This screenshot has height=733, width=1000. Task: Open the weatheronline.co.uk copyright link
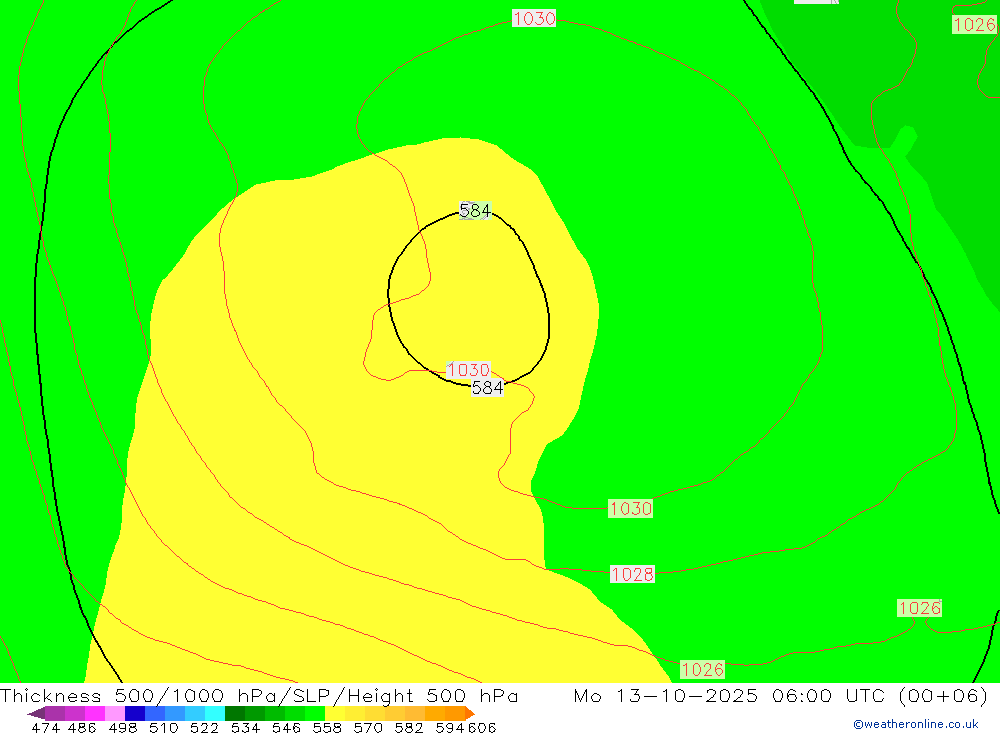[x=916, y=724]
